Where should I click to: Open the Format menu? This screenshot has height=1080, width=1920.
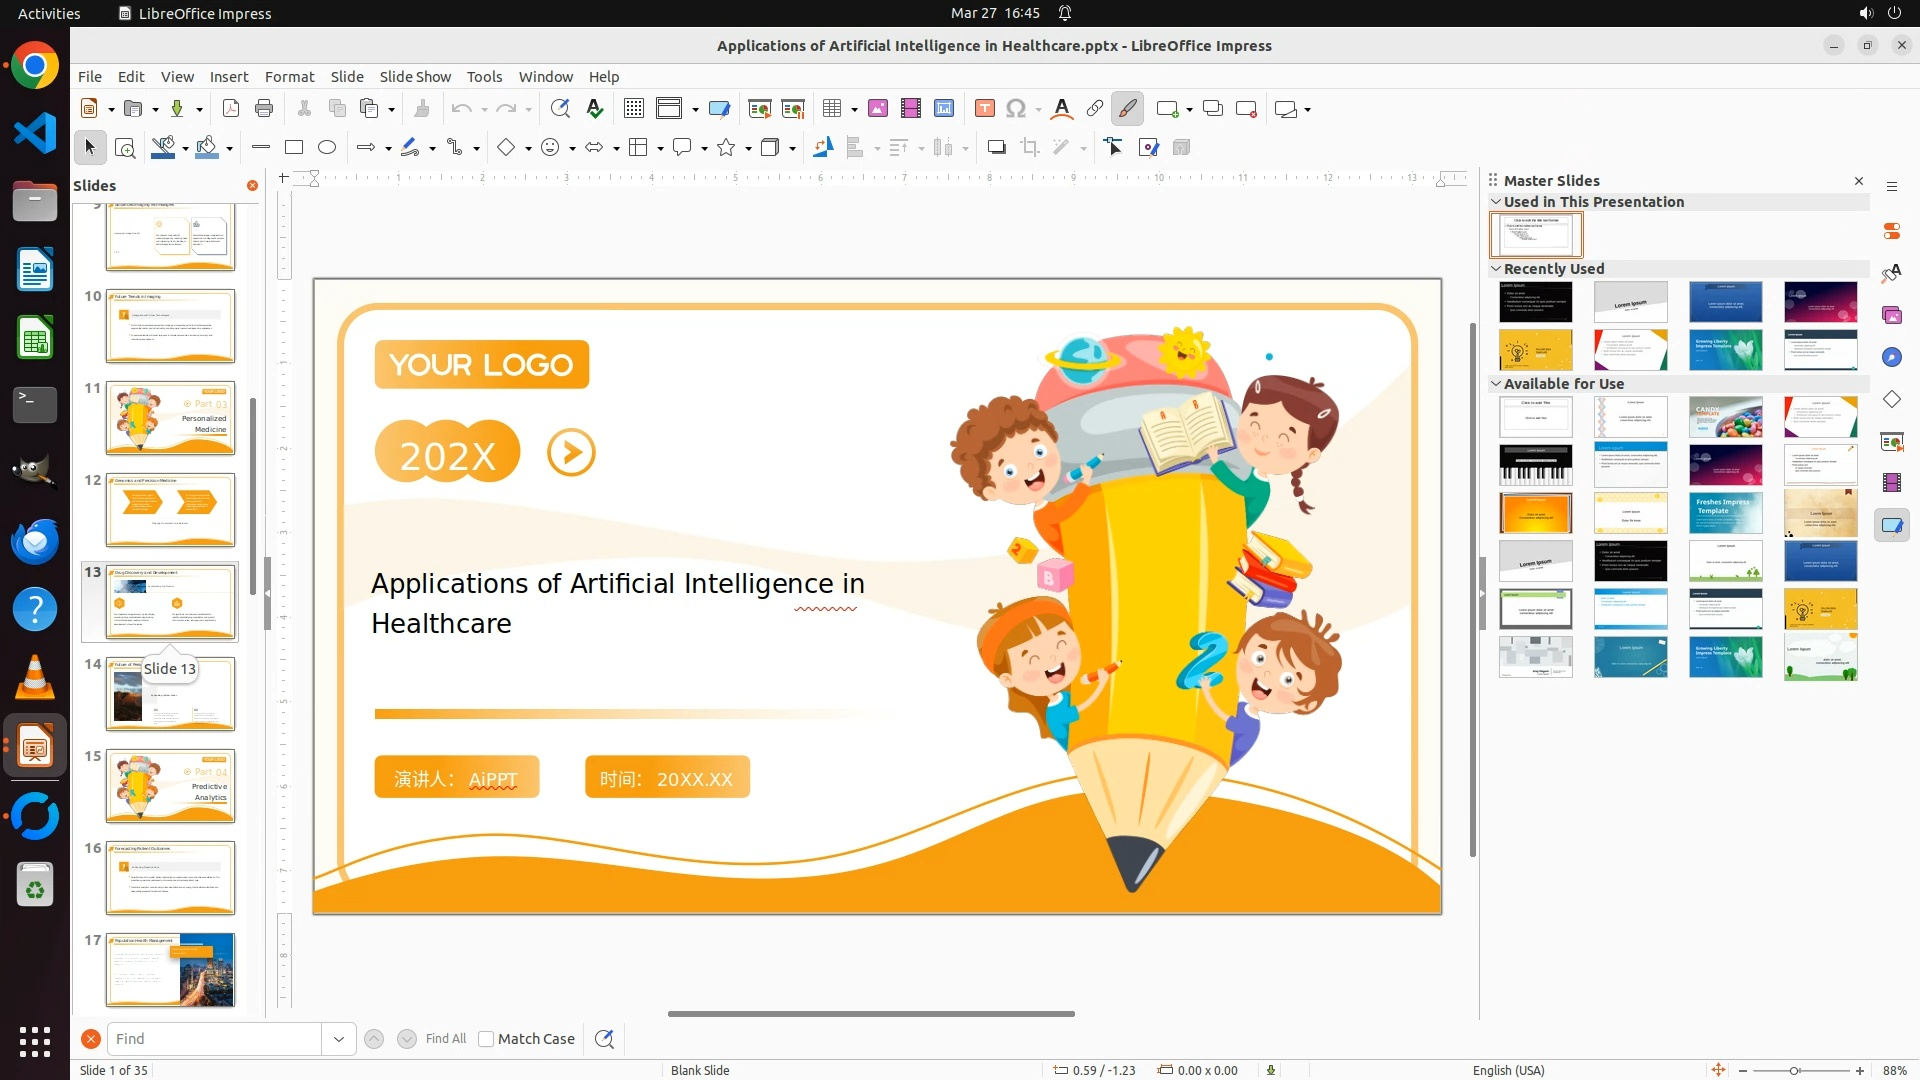pyautogui.click(x=289, y=77)
